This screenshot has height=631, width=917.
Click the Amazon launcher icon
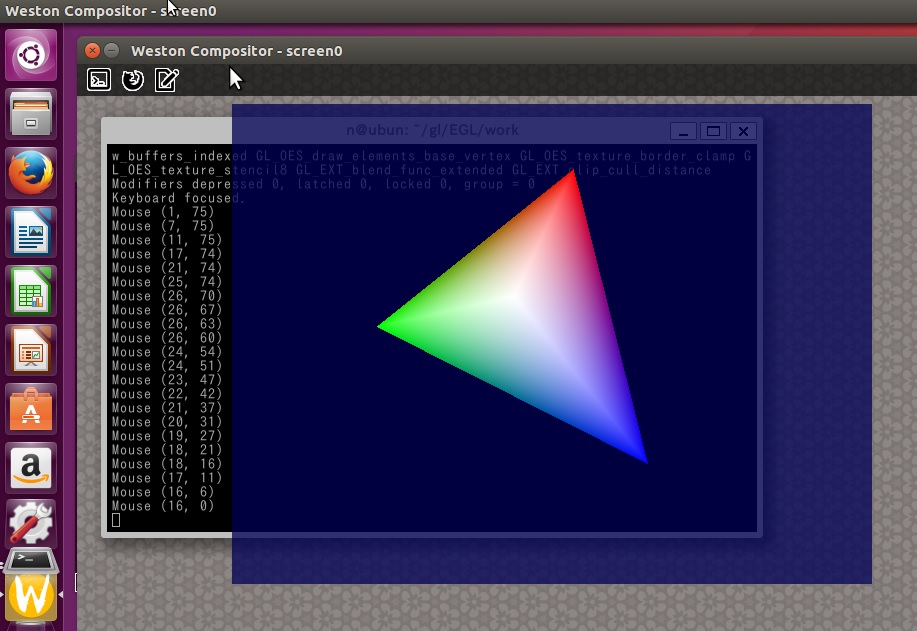[x=32, y=468]
